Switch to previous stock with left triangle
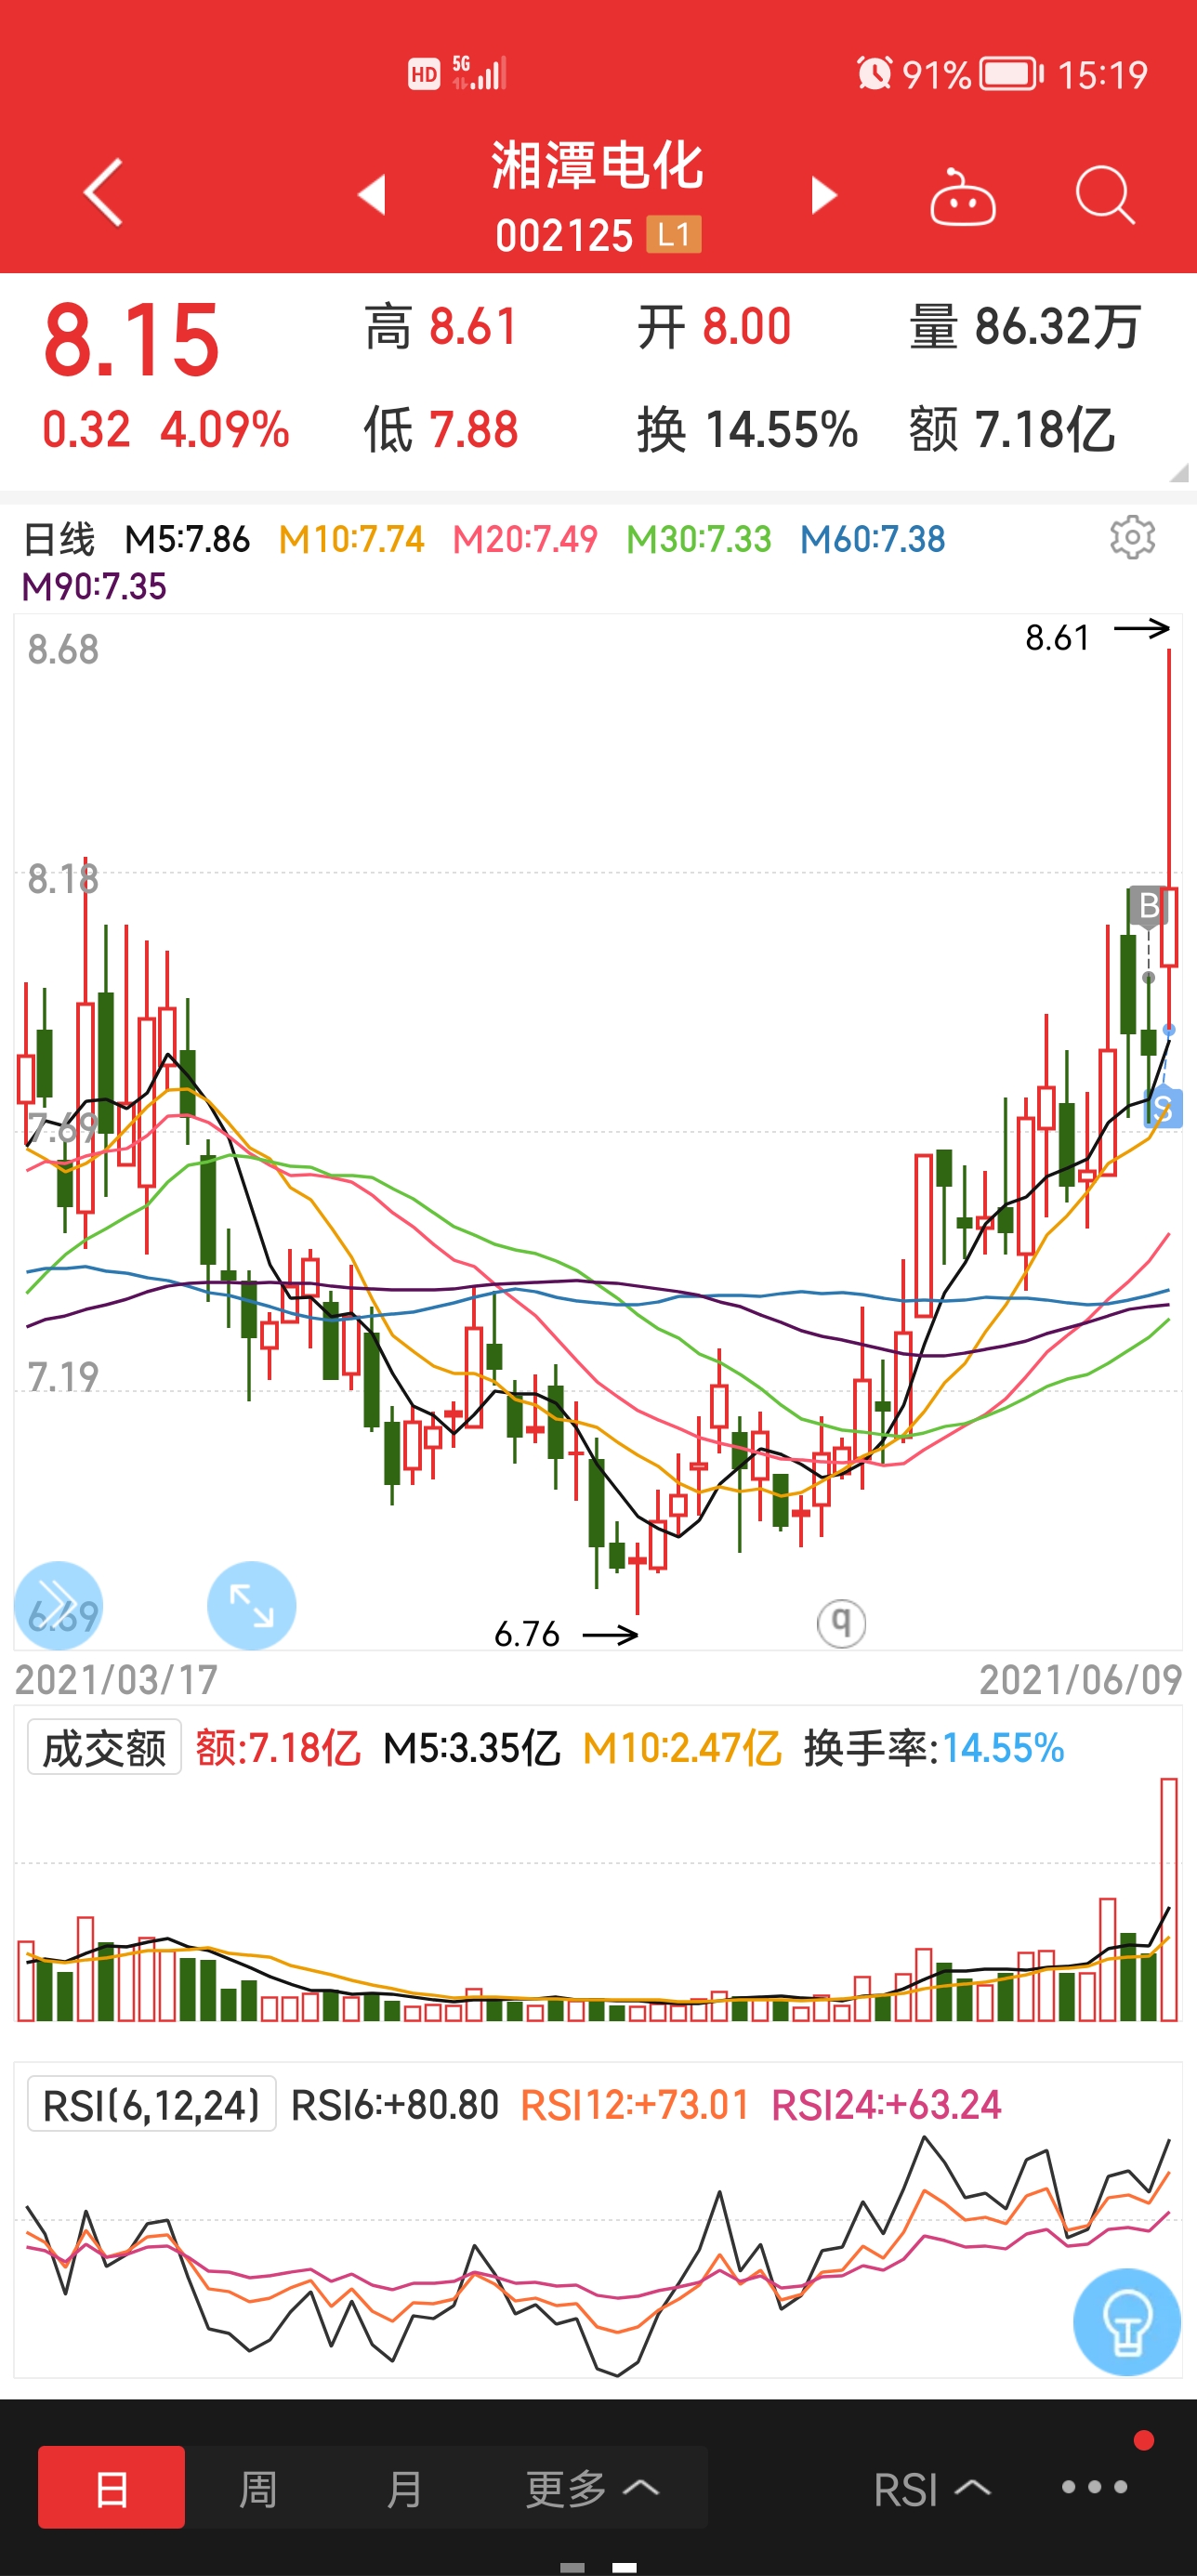Viewport: 1197px width, 2576px height. click(372, 194)
